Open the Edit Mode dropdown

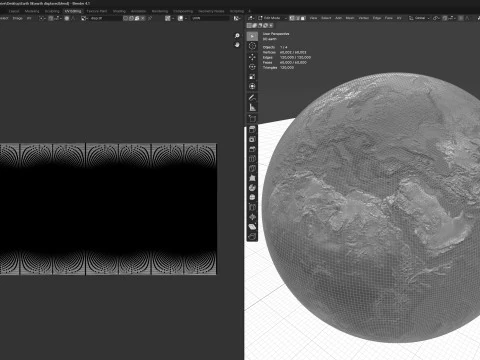(x=272, y=18)
